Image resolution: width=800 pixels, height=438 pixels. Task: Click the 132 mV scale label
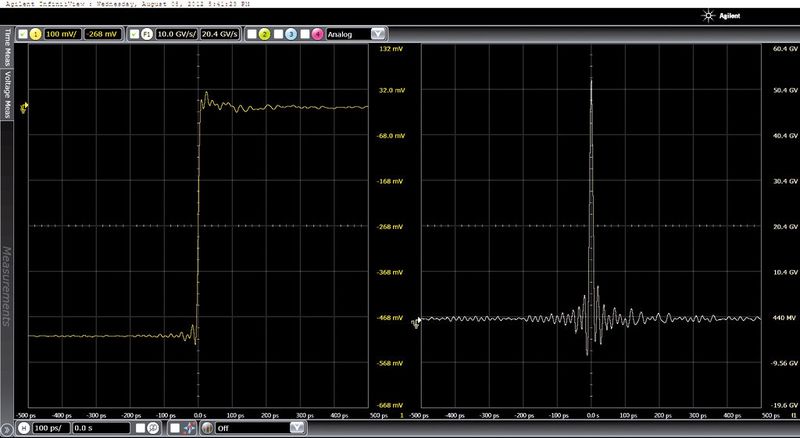pyautogui.click(x=393, y=48)
